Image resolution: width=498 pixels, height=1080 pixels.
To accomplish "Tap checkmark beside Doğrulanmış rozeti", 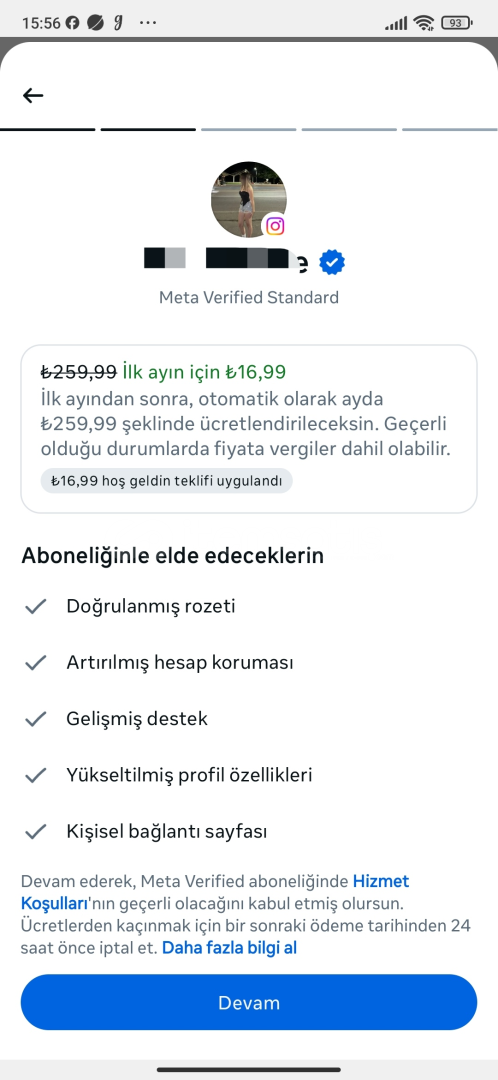I will [35, 606].
